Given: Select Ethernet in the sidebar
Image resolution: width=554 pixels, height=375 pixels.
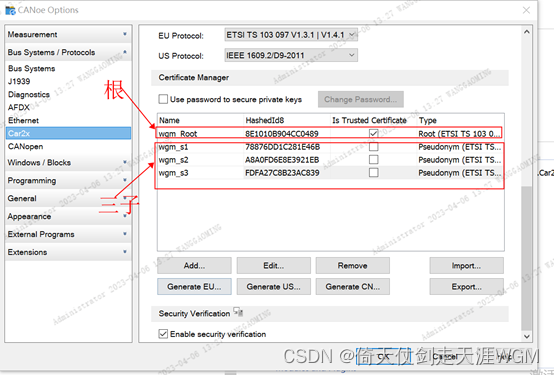Looking at the screenshot, I should 23,121.
